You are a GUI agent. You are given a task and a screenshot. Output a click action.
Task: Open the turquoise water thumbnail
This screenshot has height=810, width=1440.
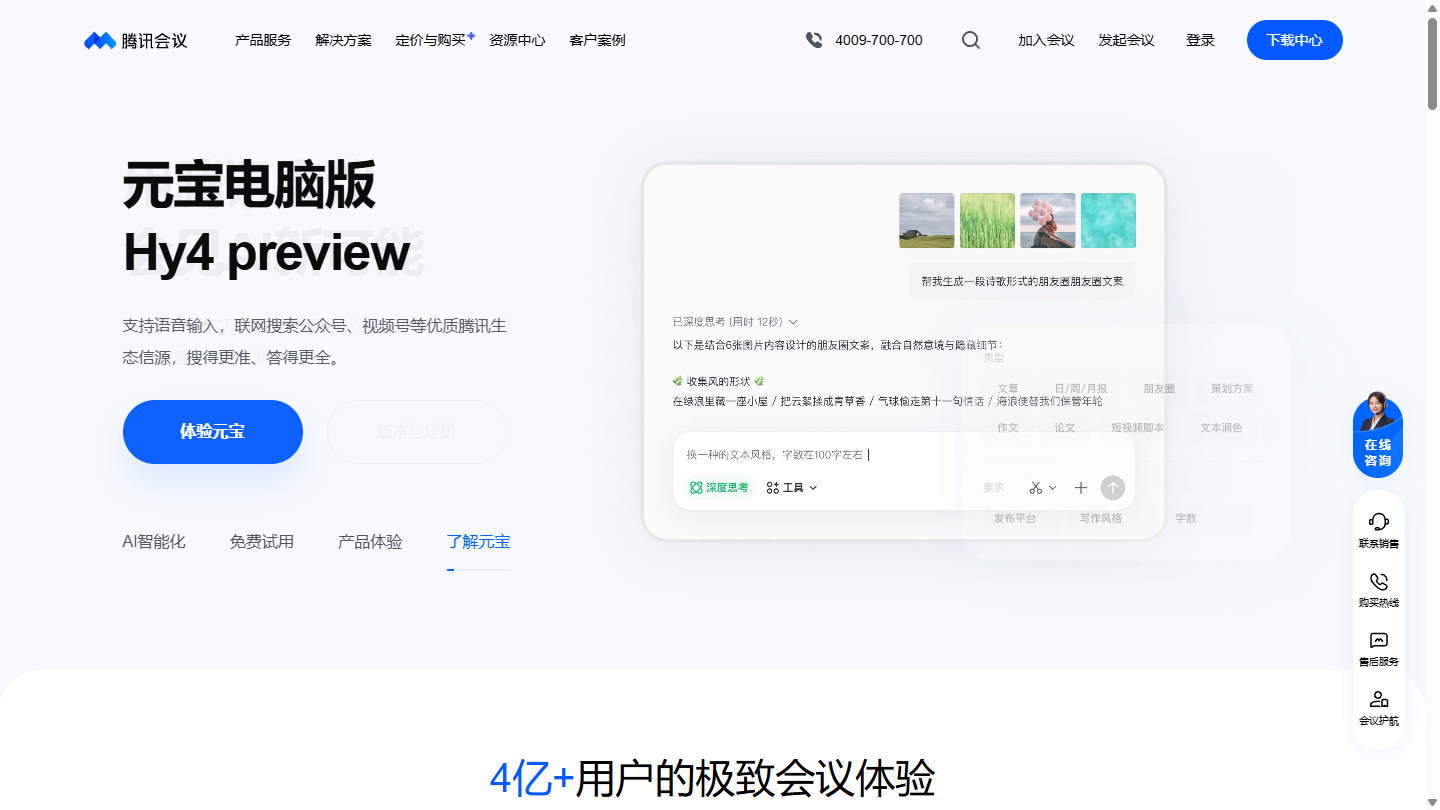[1109, 220]
